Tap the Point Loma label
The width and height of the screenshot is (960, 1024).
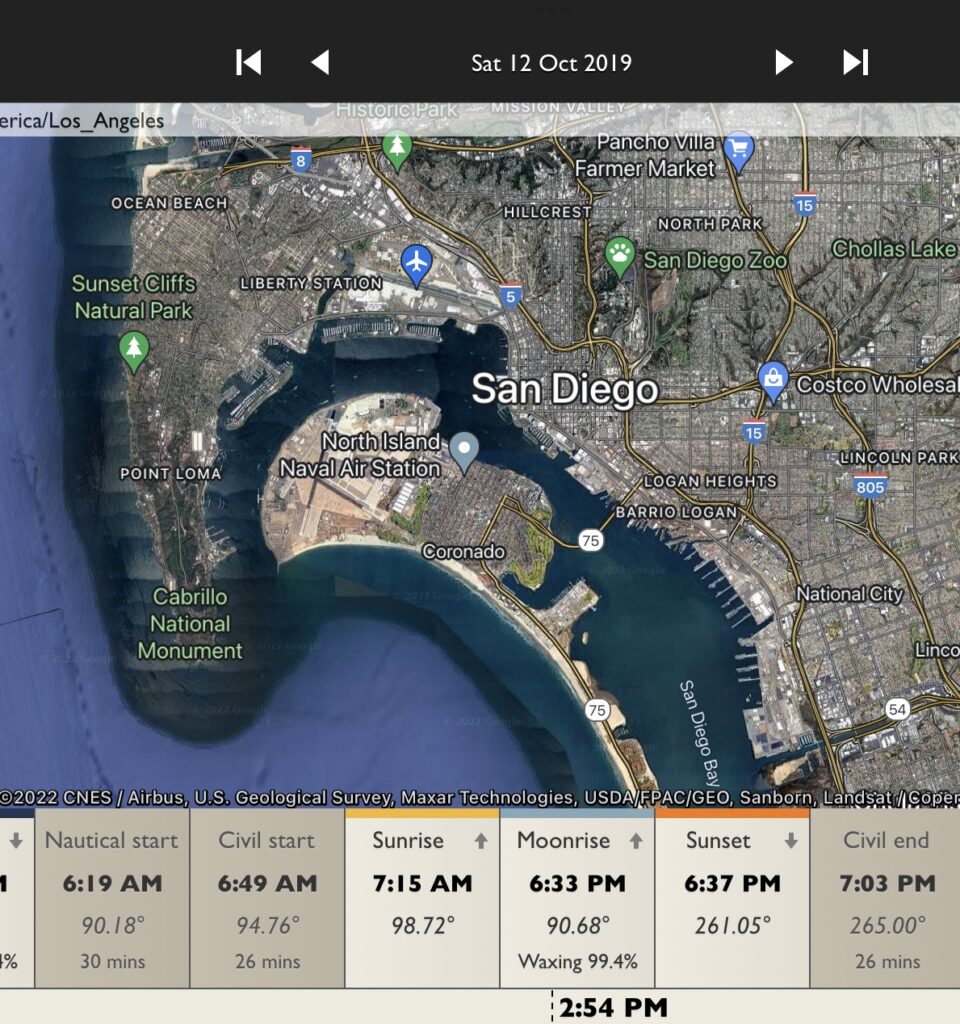170,473
